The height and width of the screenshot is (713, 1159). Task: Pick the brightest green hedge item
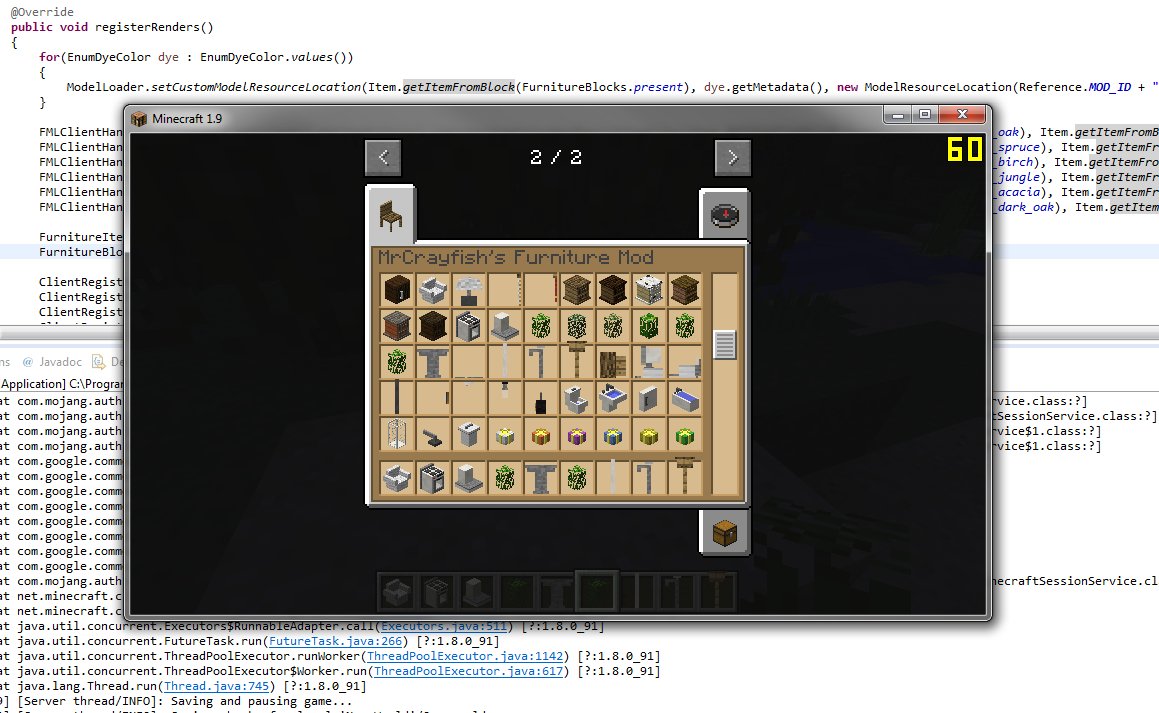point(648,326)
